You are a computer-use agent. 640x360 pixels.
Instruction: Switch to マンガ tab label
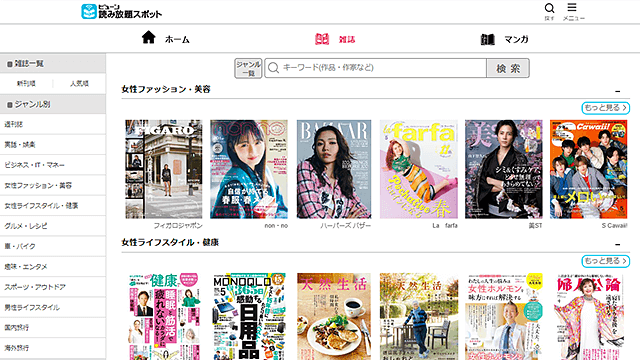tap(516, 39)
